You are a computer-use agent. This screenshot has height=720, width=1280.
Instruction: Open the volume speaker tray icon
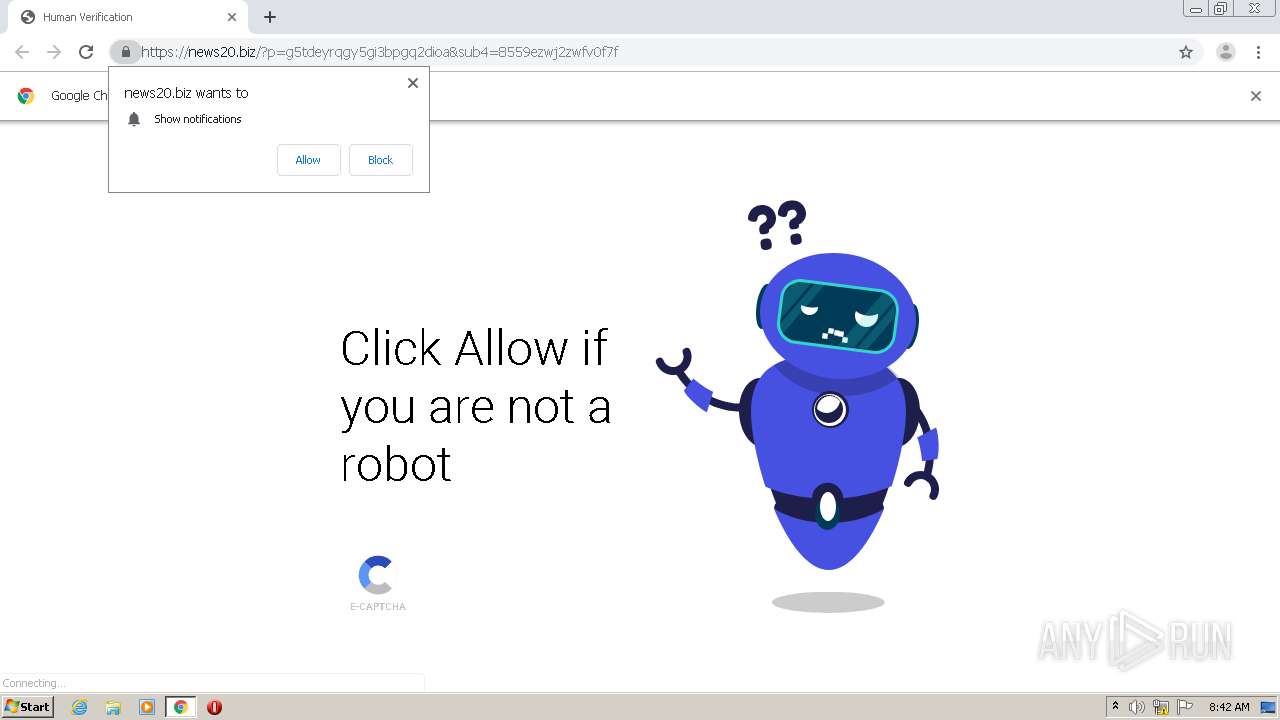coord(1138,707)
